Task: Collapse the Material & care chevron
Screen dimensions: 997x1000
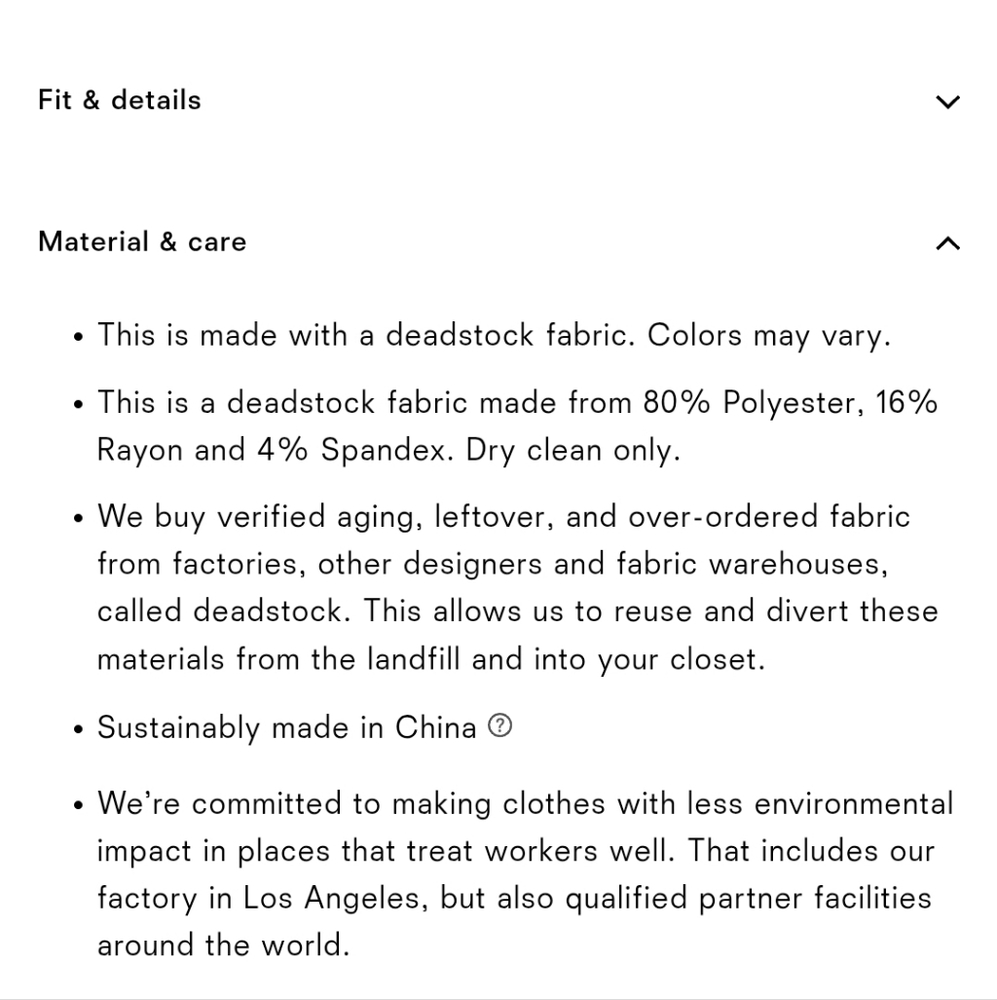Action: click(947, 243)
